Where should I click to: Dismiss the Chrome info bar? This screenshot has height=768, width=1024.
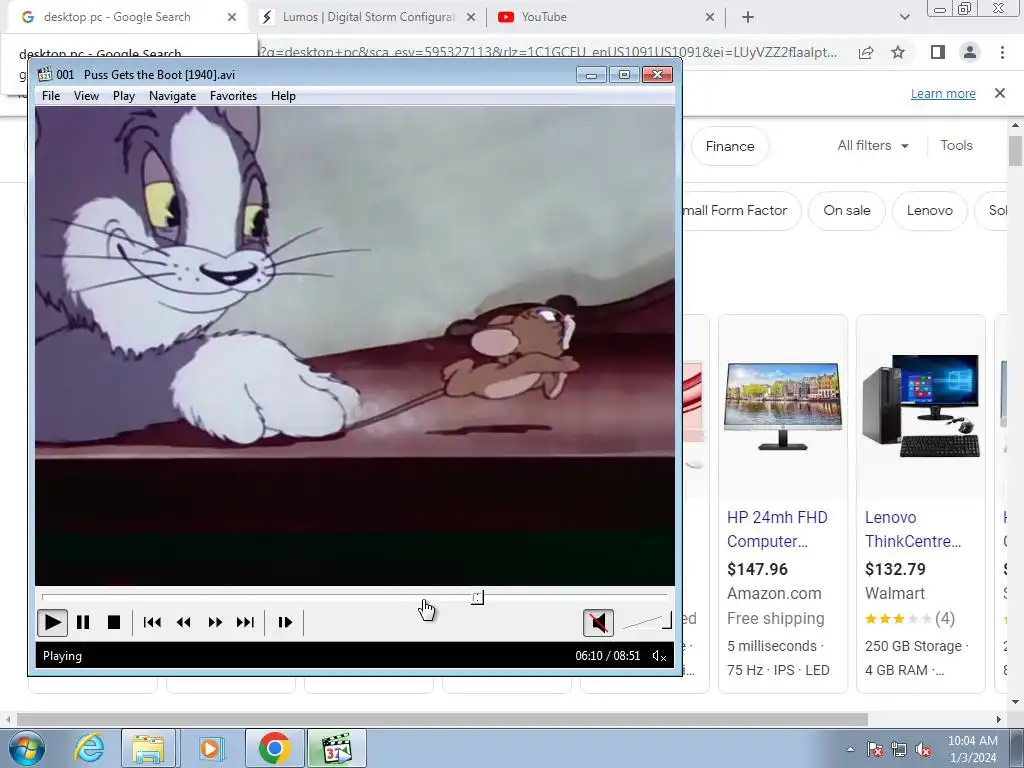(x=1000, y=93)
